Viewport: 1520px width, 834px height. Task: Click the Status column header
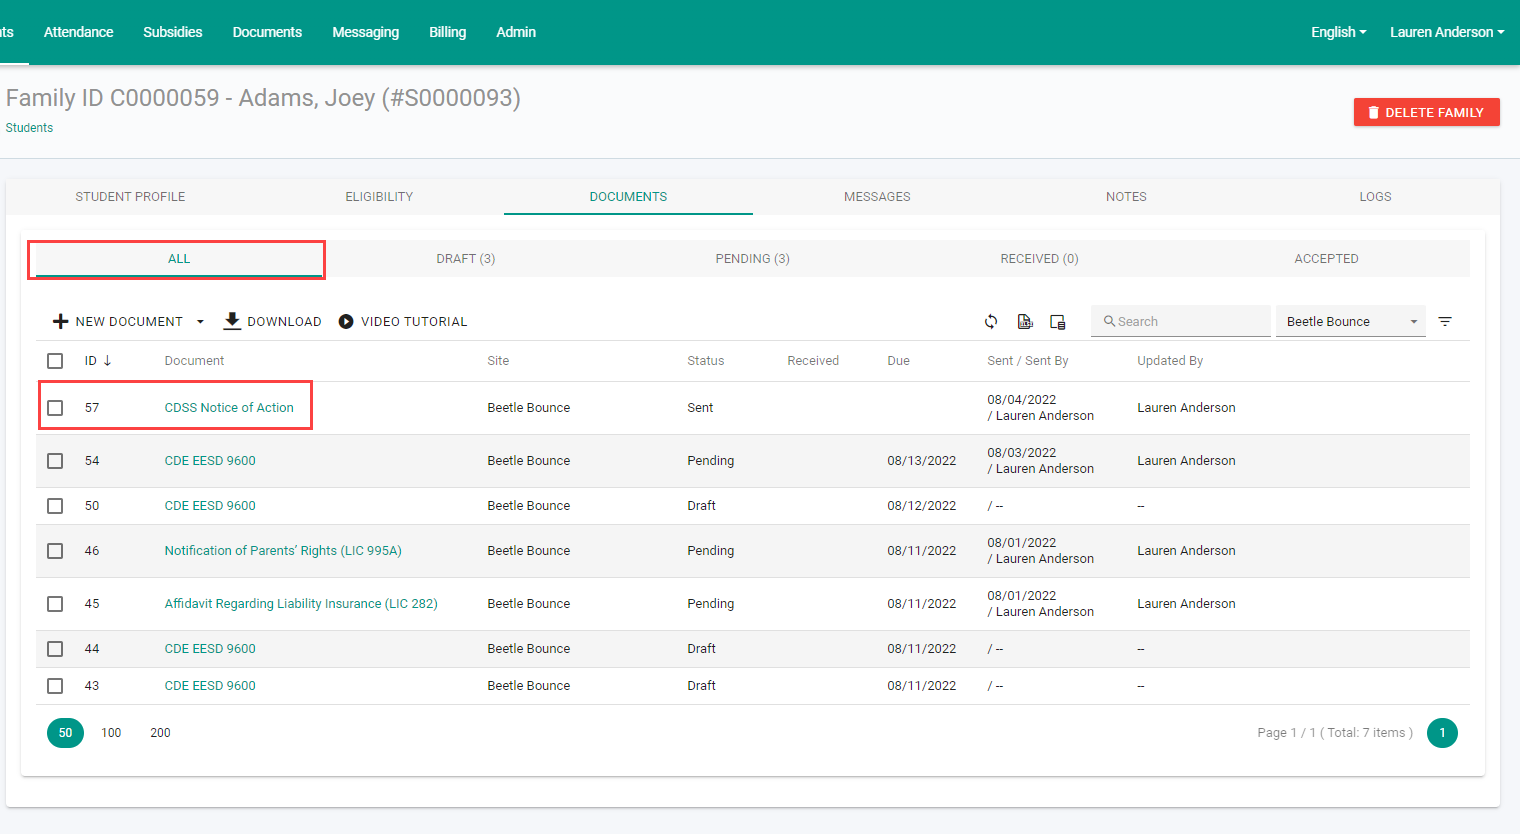click(x=705, y=361)
